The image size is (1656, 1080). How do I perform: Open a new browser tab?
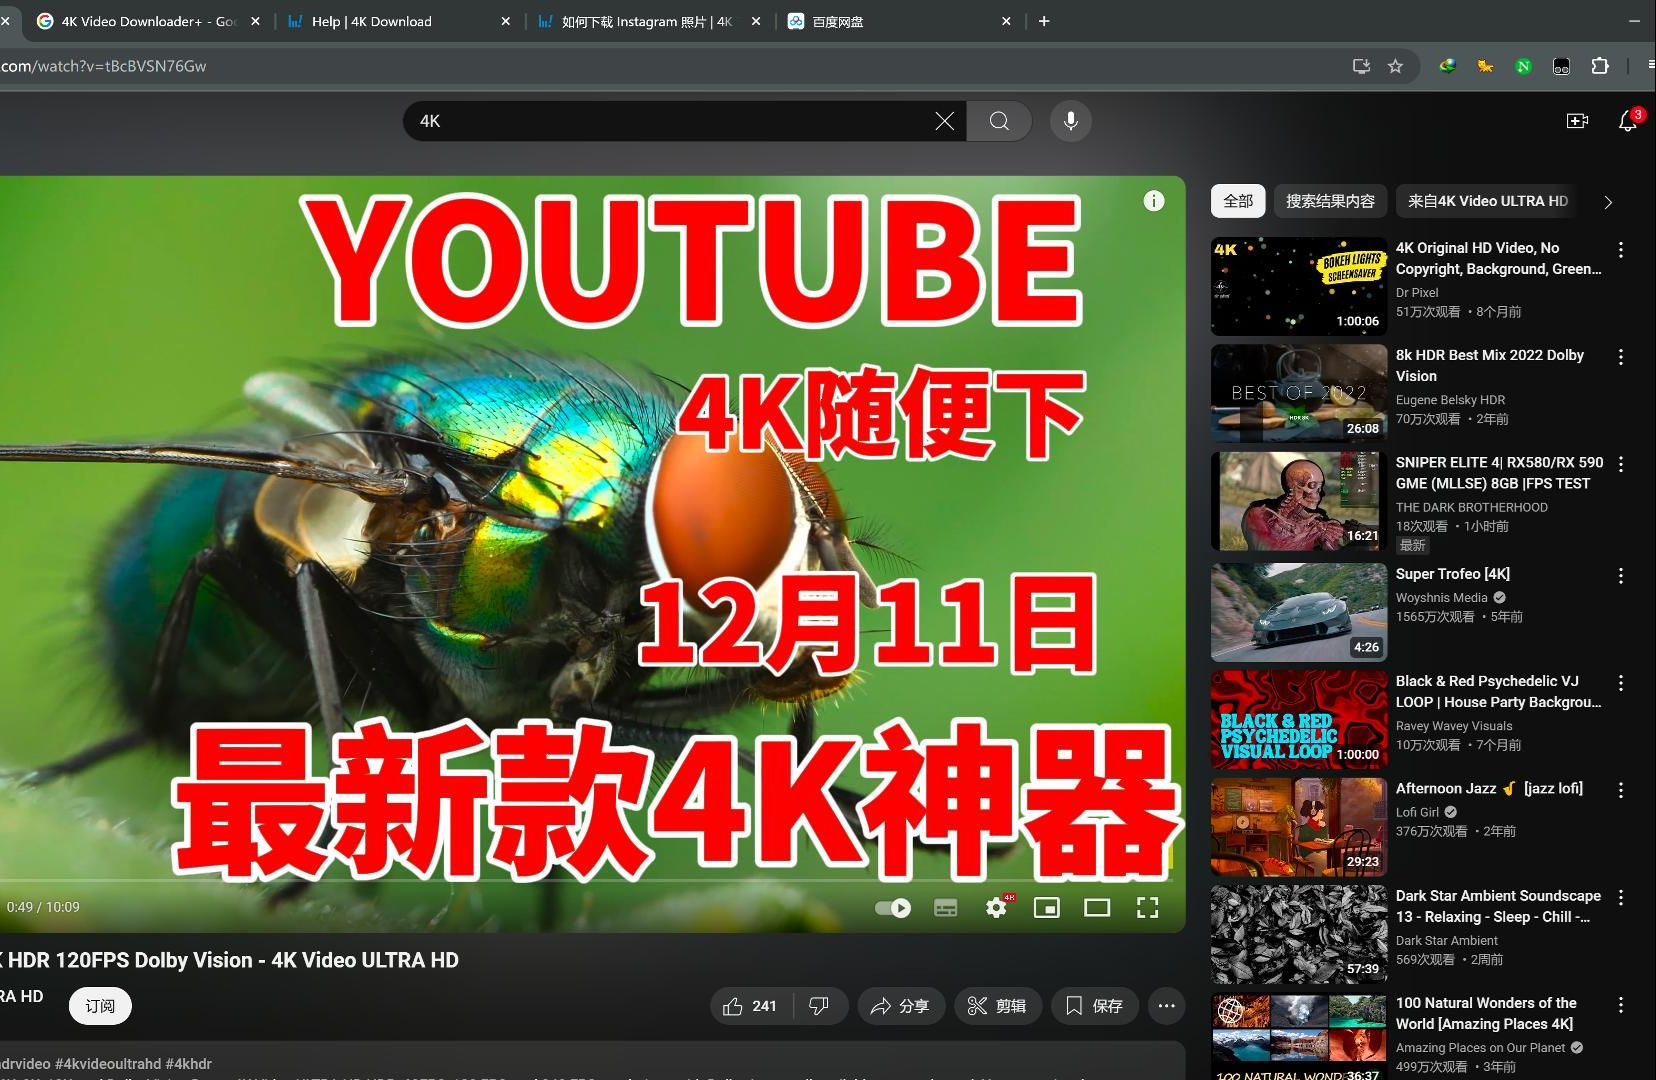(x=1044, y=21)
